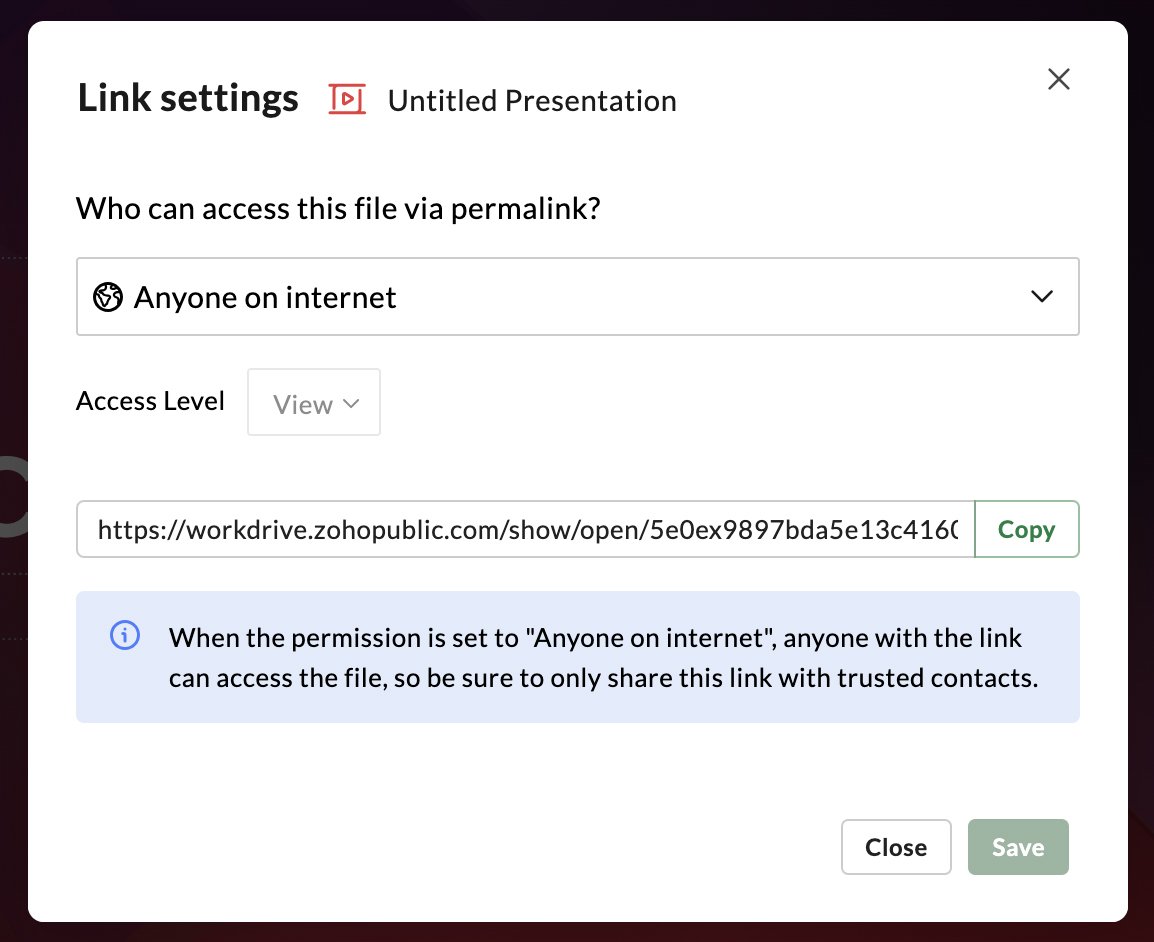Click the permalink access question label
The image size is (1154, 942).
point(339,209)
